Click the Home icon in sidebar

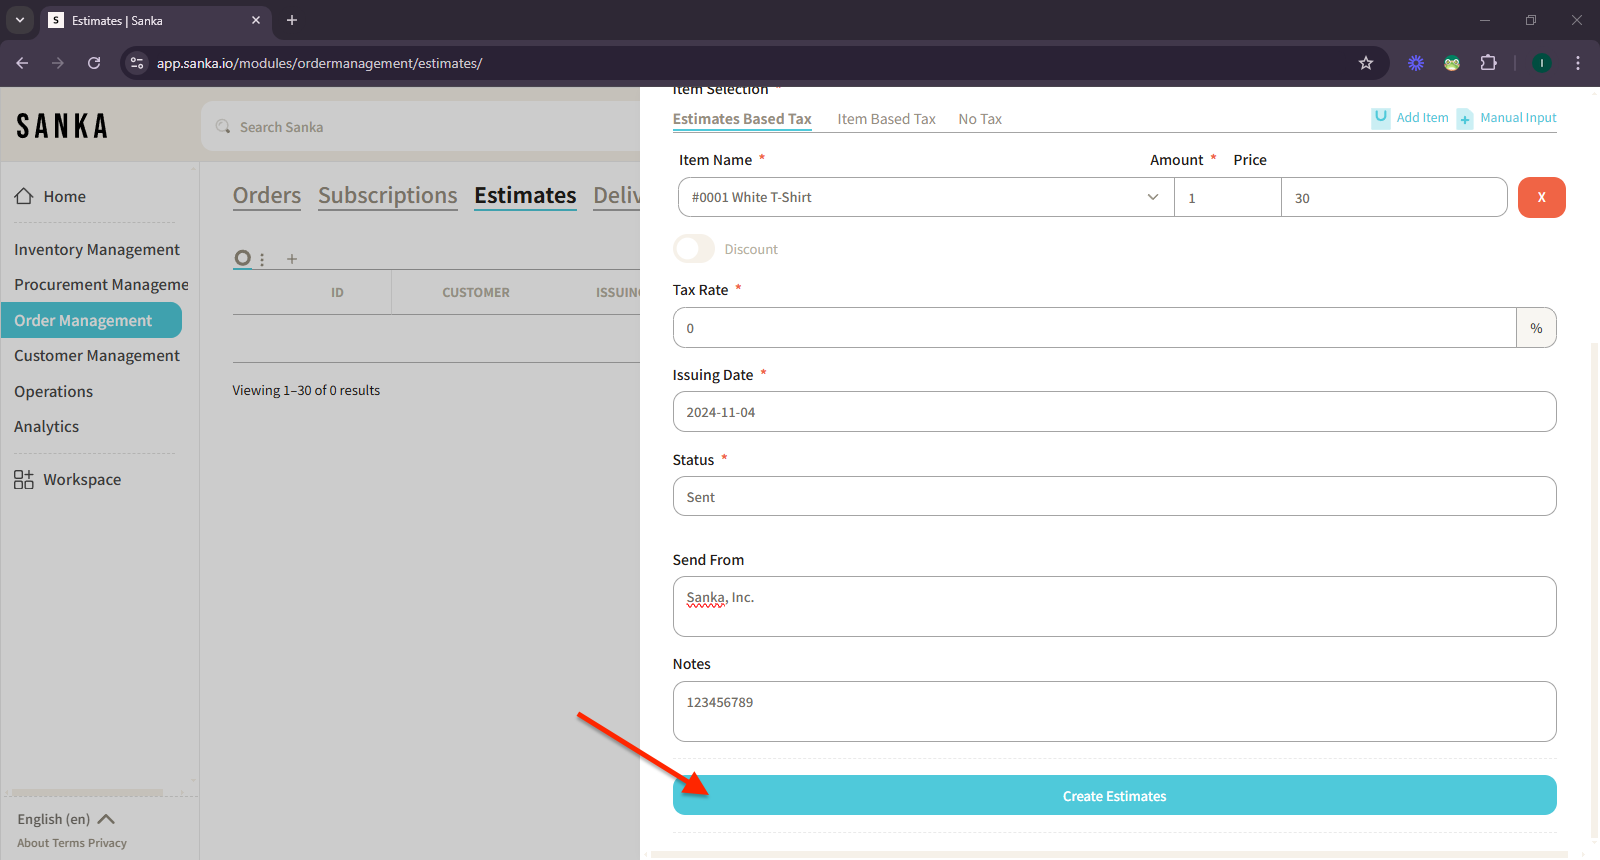point(24,197)
